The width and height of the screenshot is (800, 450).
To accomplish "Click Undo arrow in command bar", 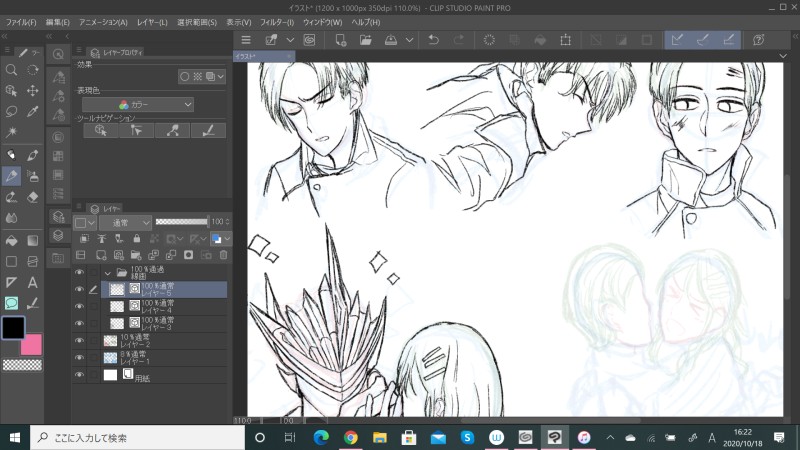I will pyautogui.click(x=434, y=40).
